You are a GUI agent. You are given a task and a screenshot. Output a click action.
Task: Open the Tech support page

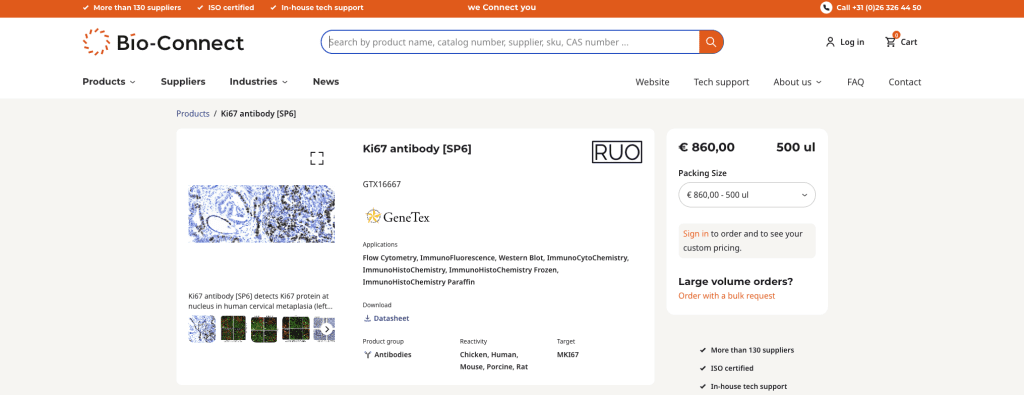[x=721, y=82]
